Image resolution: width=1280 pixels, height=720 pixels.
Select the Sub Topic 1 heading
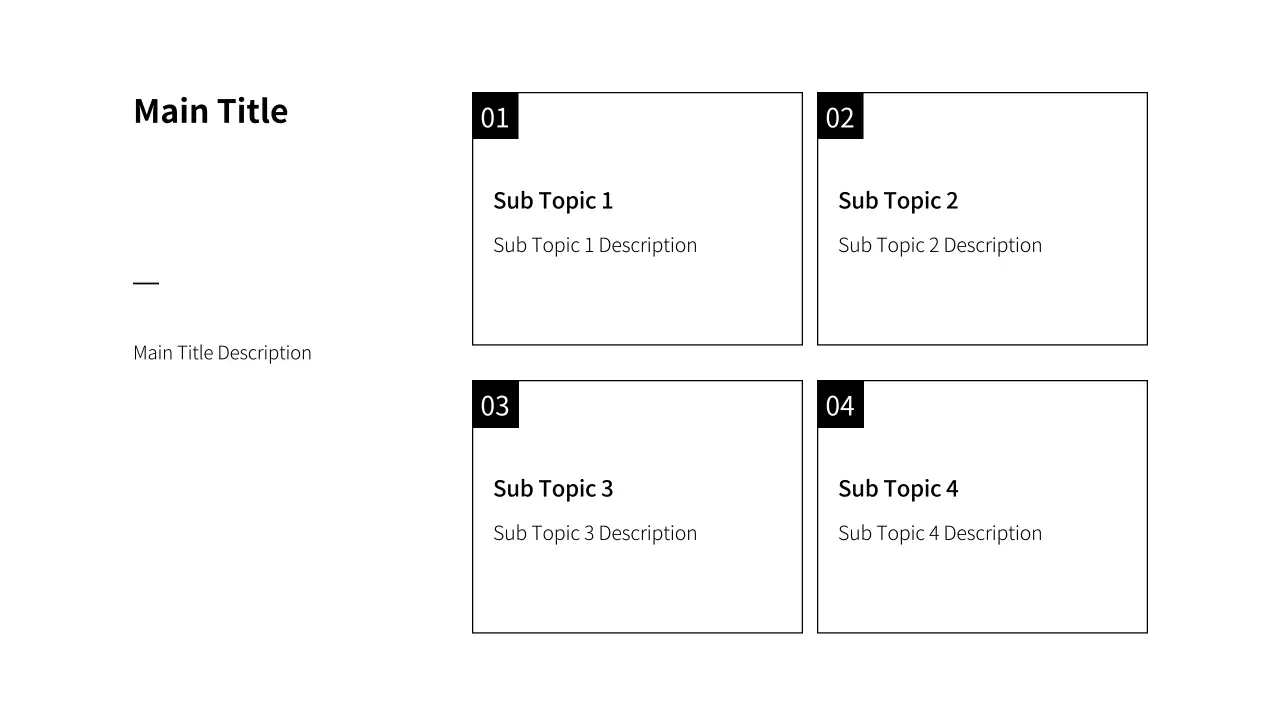(x=553, y=201)
